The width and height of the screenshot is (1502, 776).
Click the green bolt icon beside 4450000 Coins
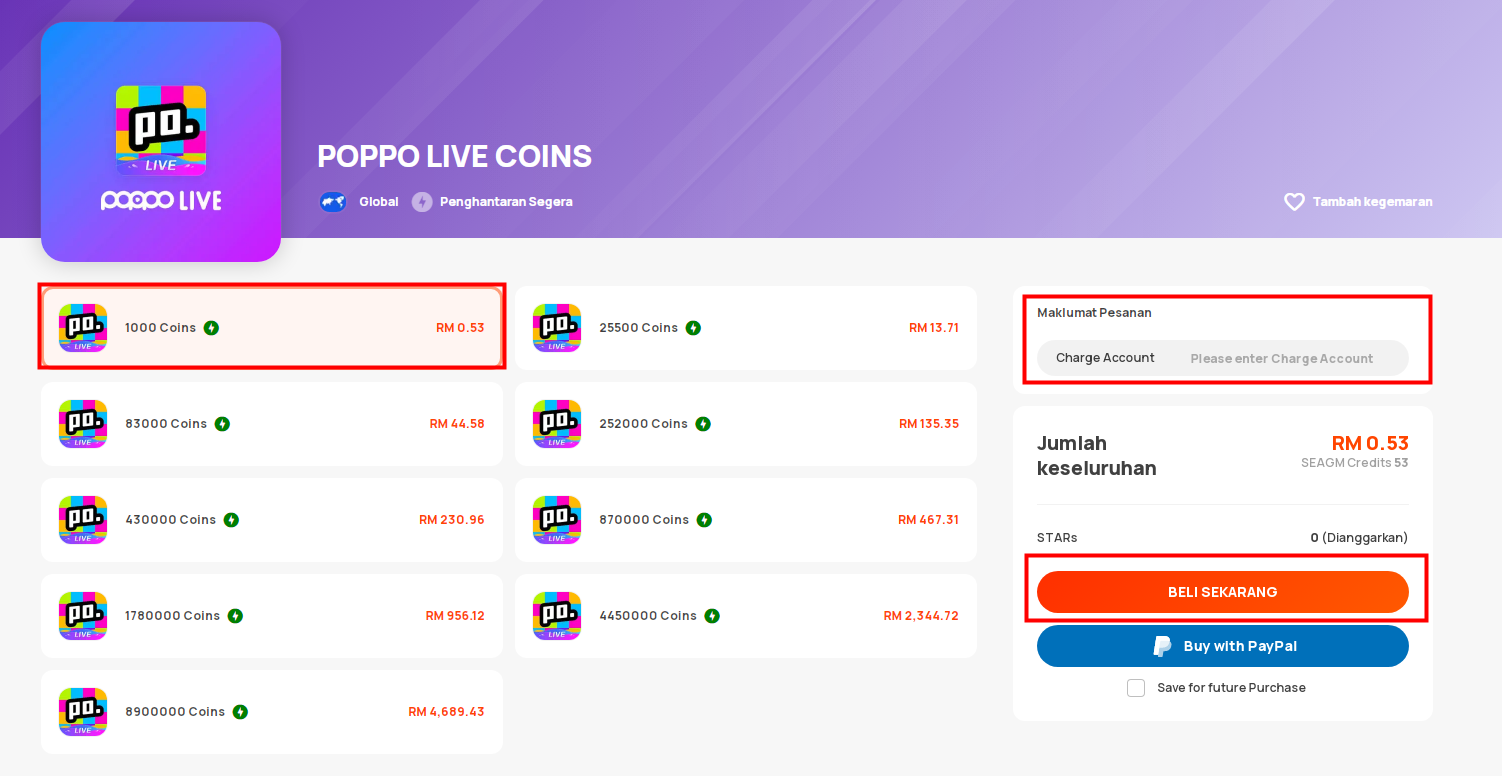[712, 616]
